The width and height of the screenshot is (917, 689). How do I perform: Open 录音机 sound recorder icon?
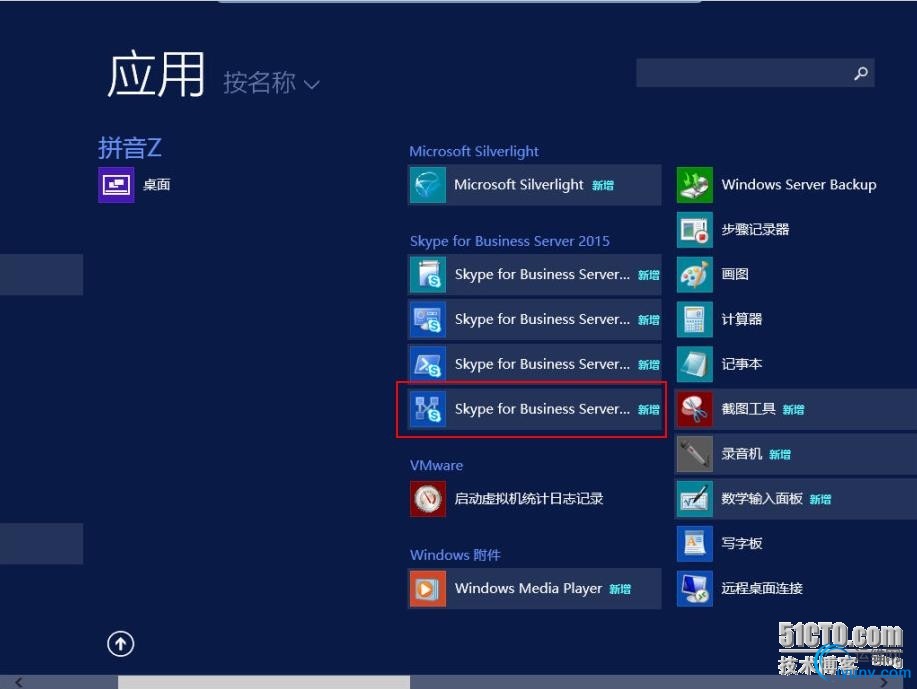coord(695,454)
